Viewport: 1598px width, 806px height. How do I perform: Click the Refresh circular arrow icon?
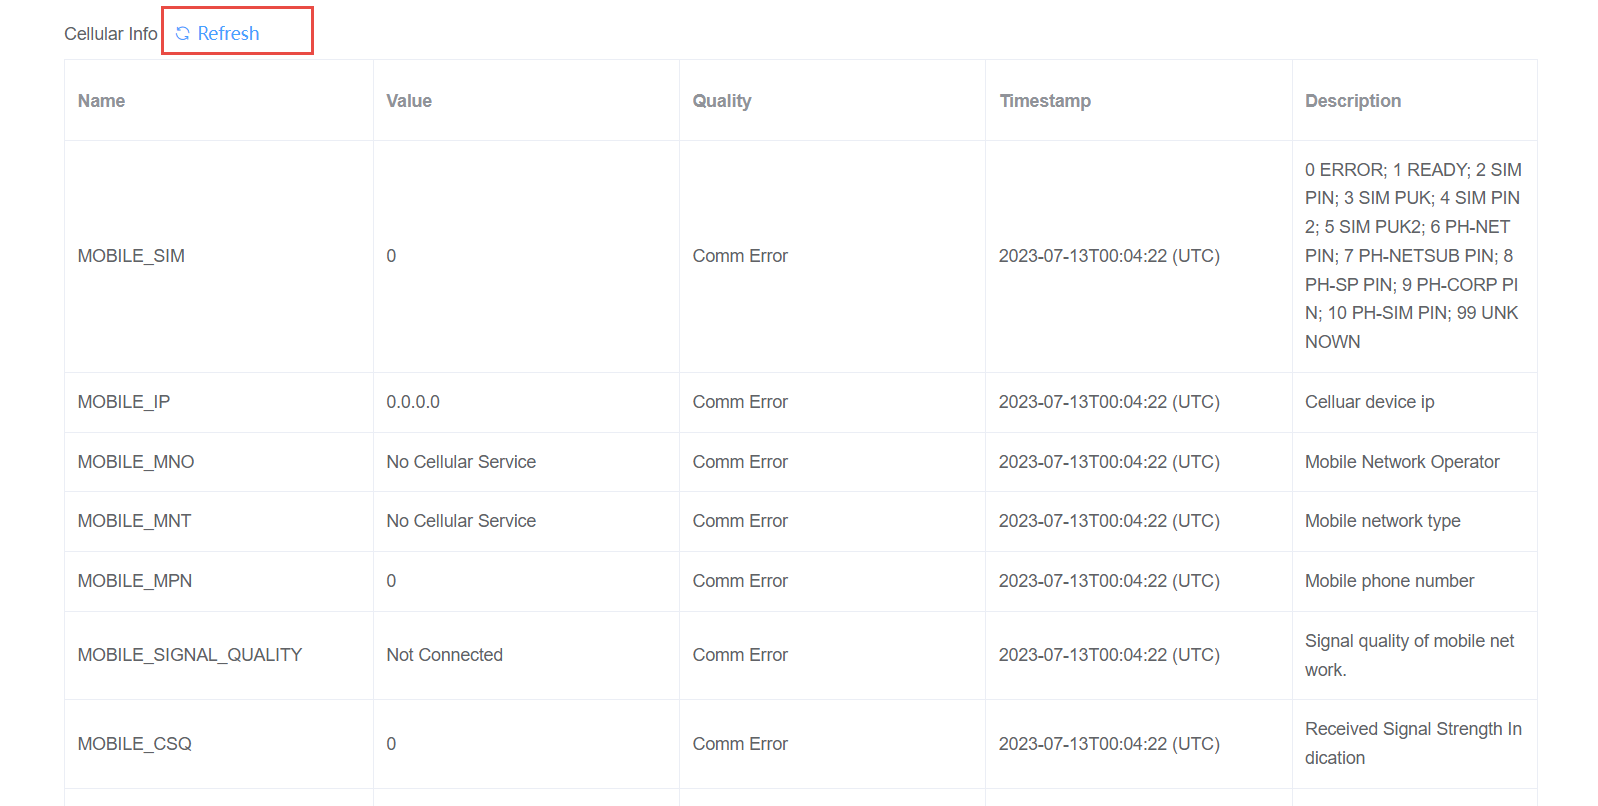(x=182, y=34)
